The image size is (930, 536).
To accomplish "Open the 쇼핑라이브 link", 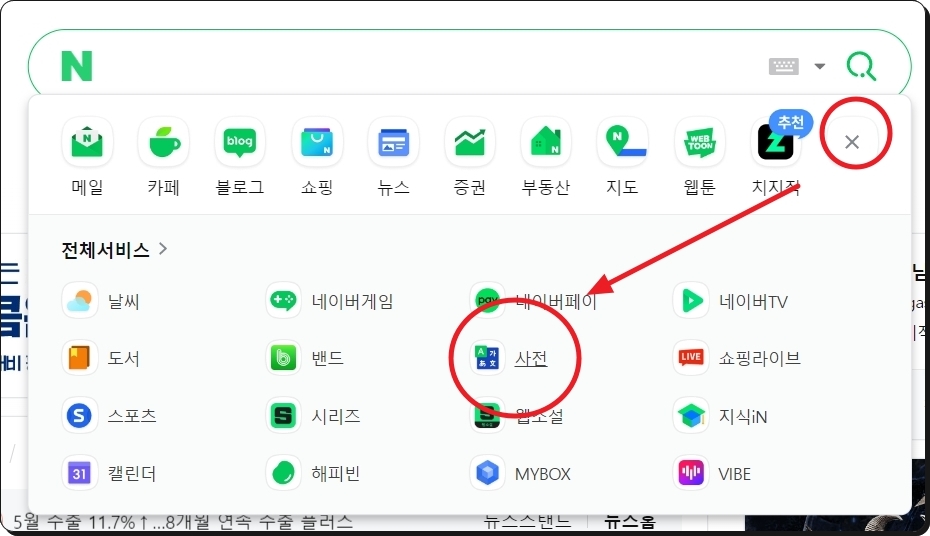I will coord(760,358).
